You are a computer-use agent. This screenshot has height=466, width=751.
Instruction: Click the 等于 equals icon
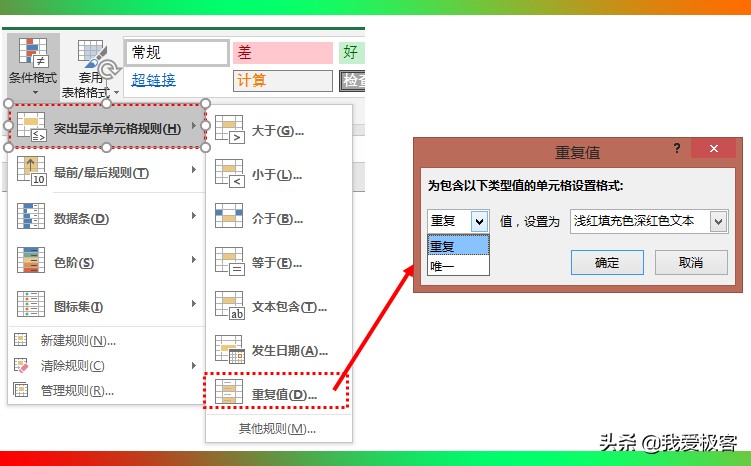230,261
